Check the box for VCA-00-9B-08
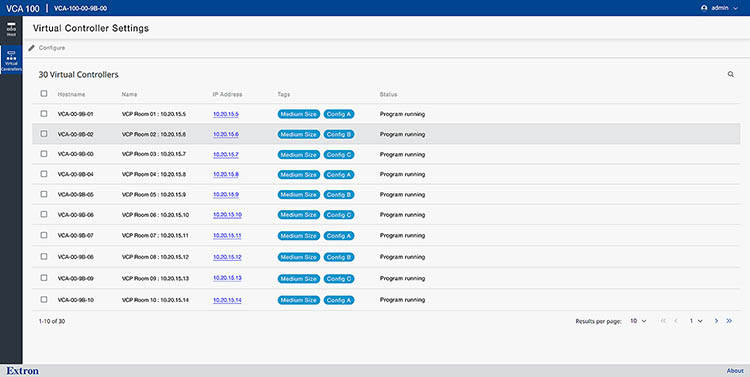This screenshot has width=750, height=377. [x=44, y=256]
